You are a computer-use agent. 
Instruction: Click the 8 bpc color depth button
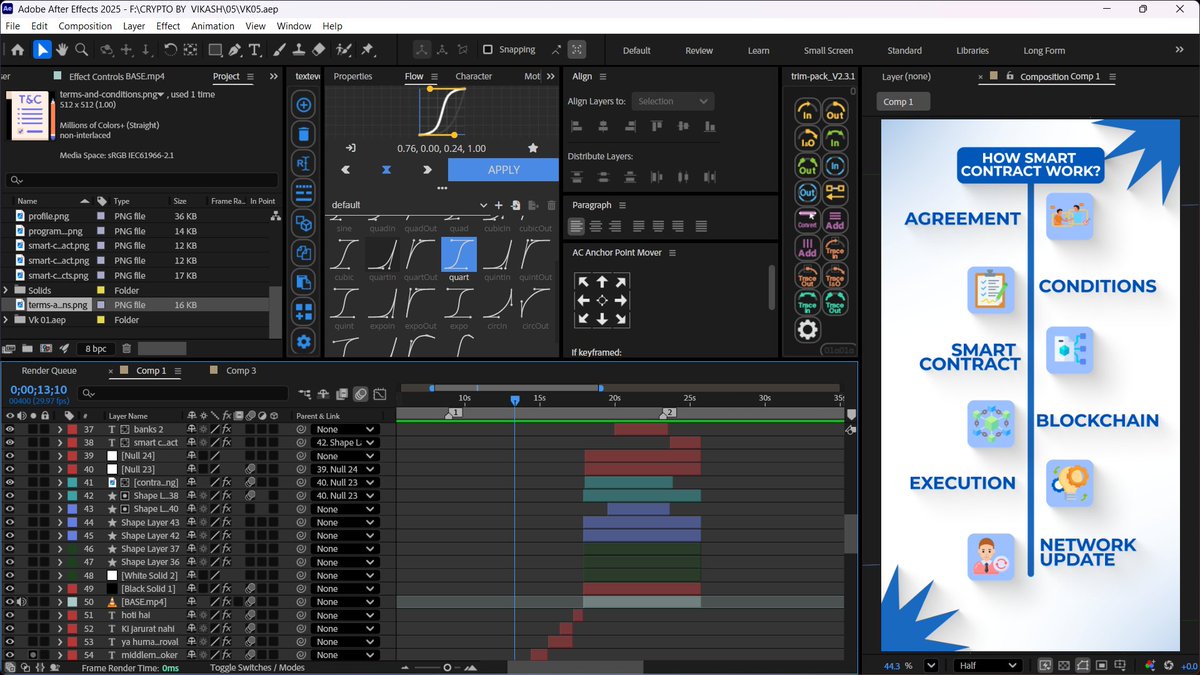pyautogui.click(x=96, y=348)
